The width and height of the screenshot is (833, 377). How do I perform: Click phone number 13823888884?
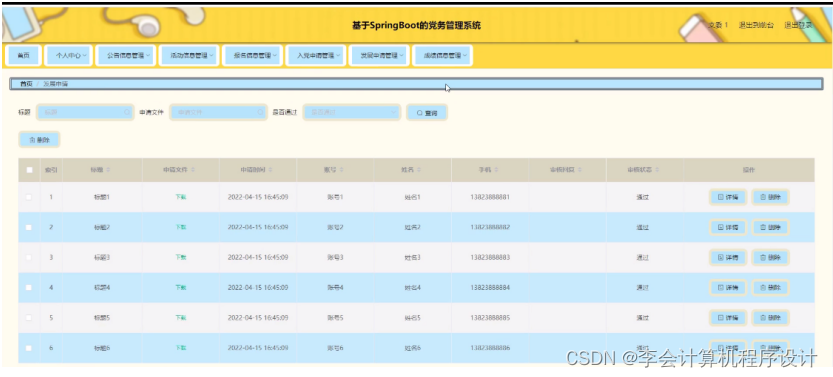click(490, 287)
